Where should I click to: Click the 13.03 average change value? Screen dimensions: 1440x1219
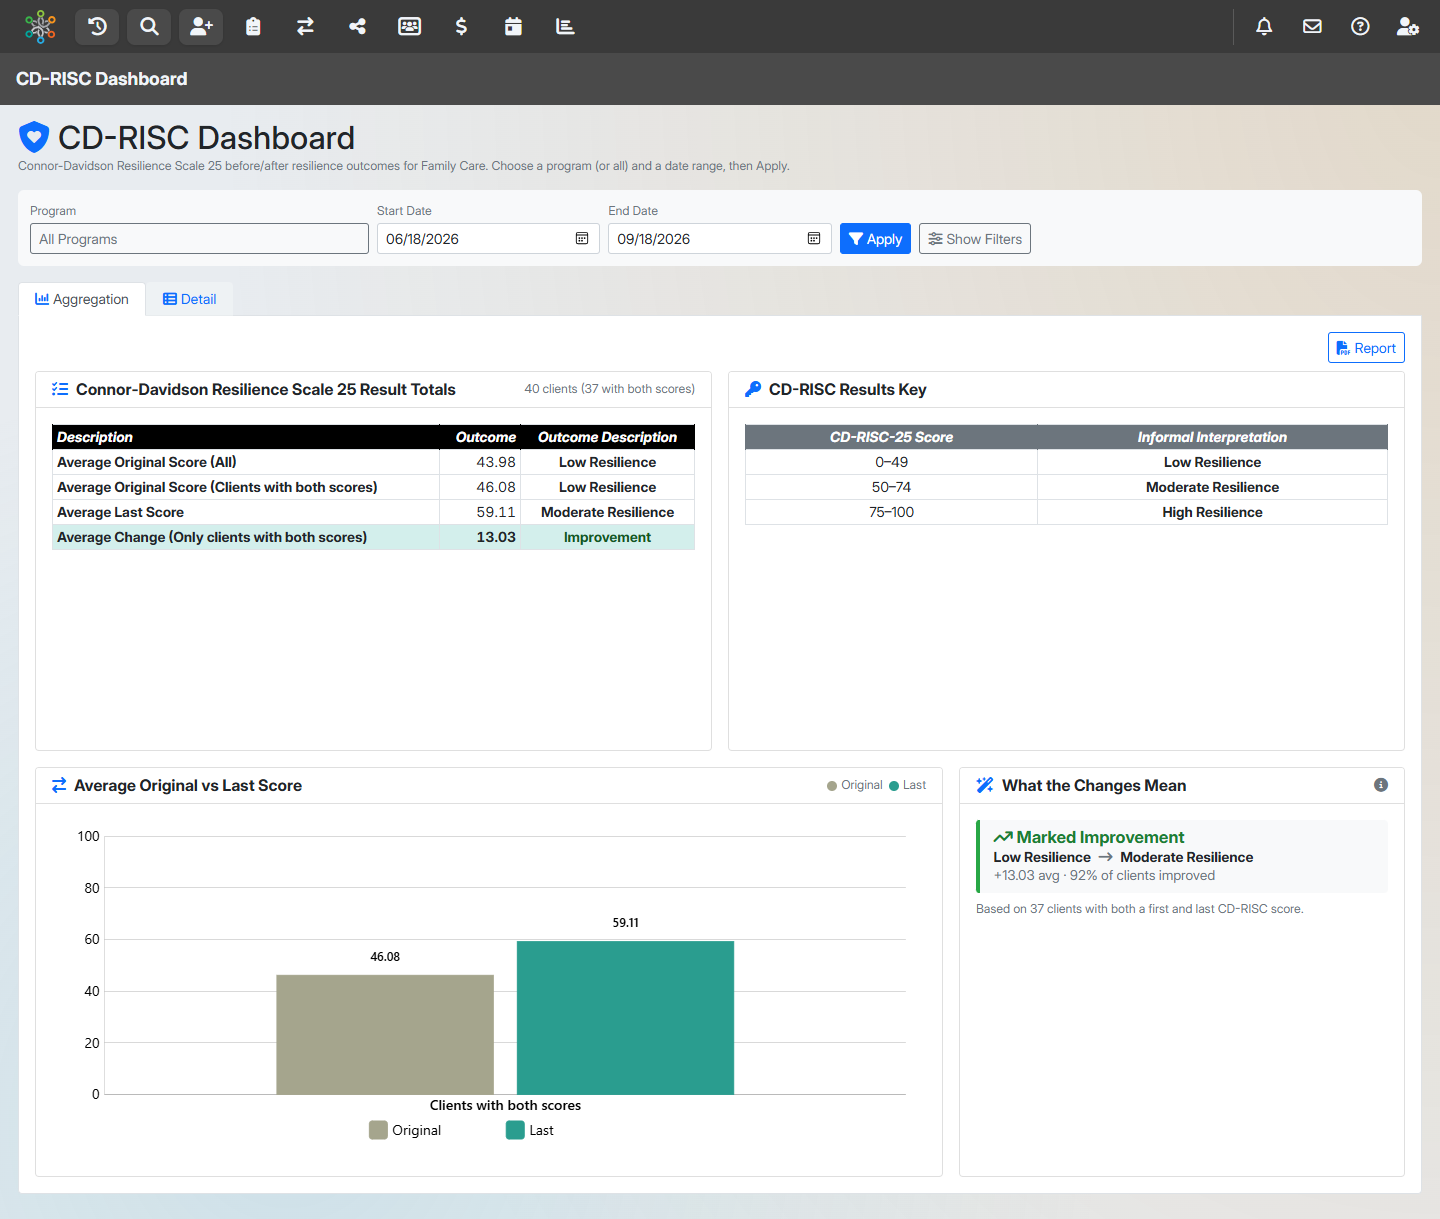tap(496, 537)
